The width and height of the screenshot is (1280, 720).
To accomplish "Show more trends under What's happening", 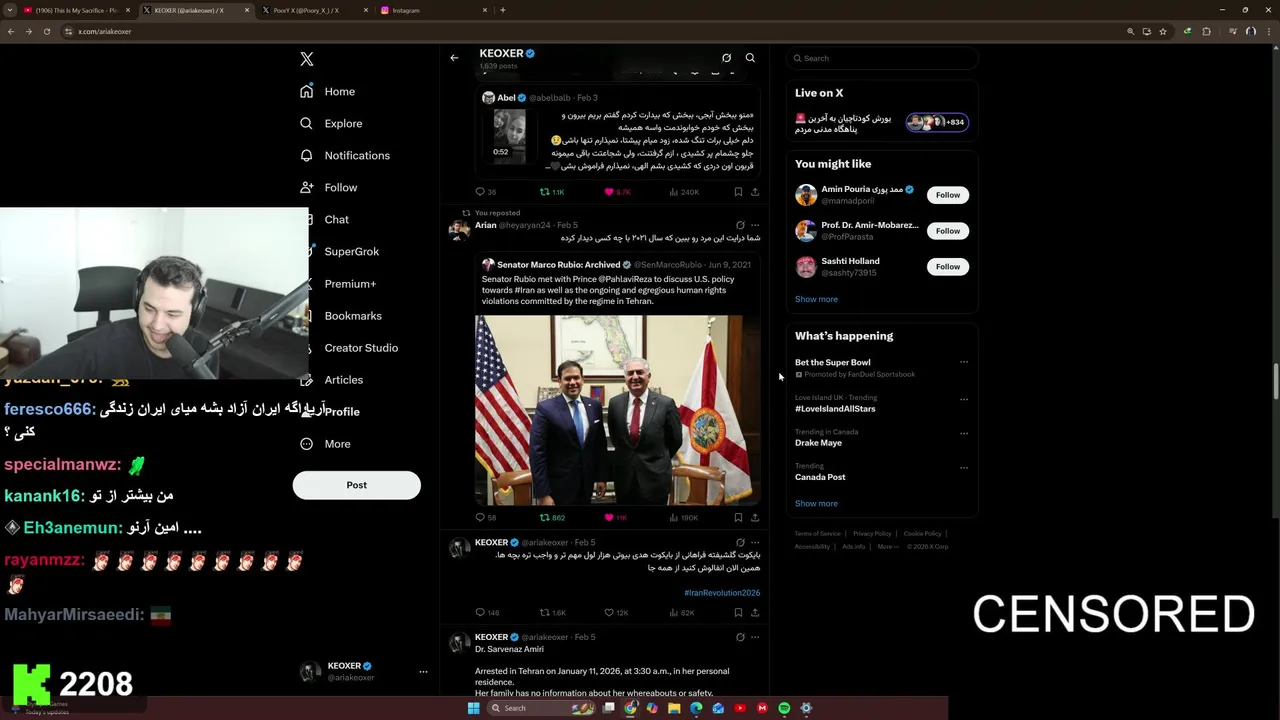I will 816,504.
